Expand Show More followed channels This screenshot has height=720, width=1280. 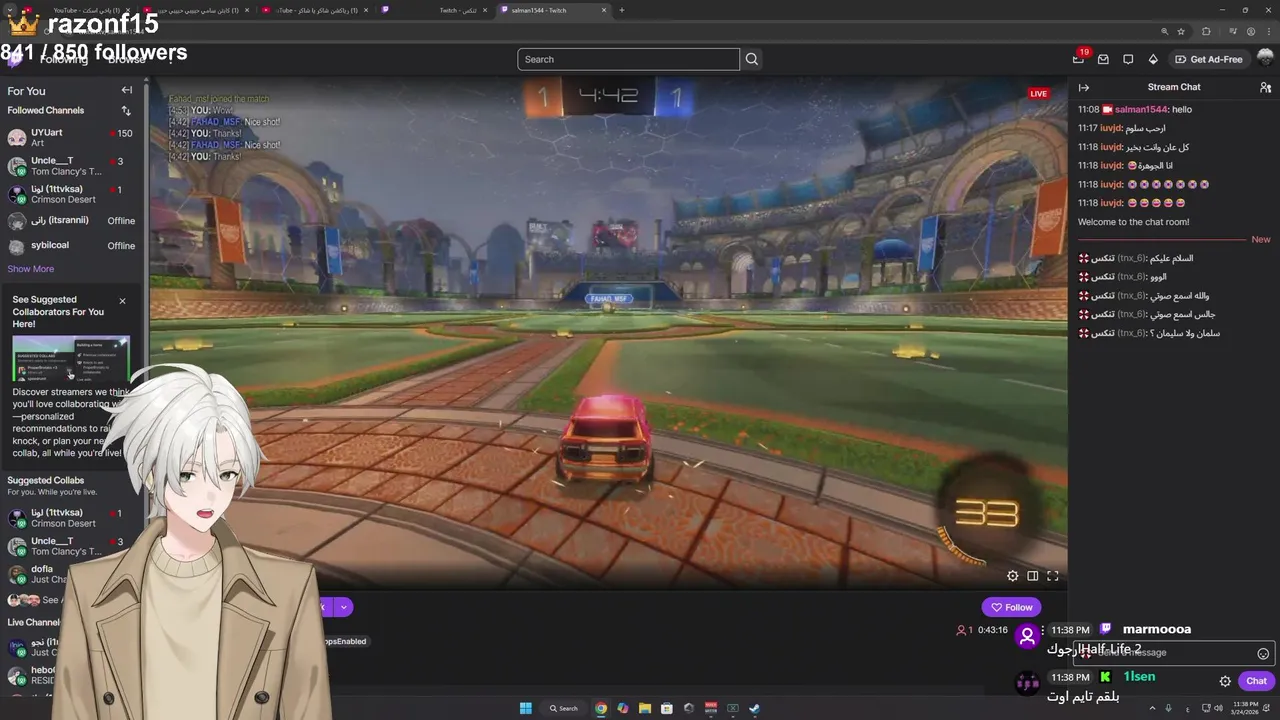tap(31, 268)
